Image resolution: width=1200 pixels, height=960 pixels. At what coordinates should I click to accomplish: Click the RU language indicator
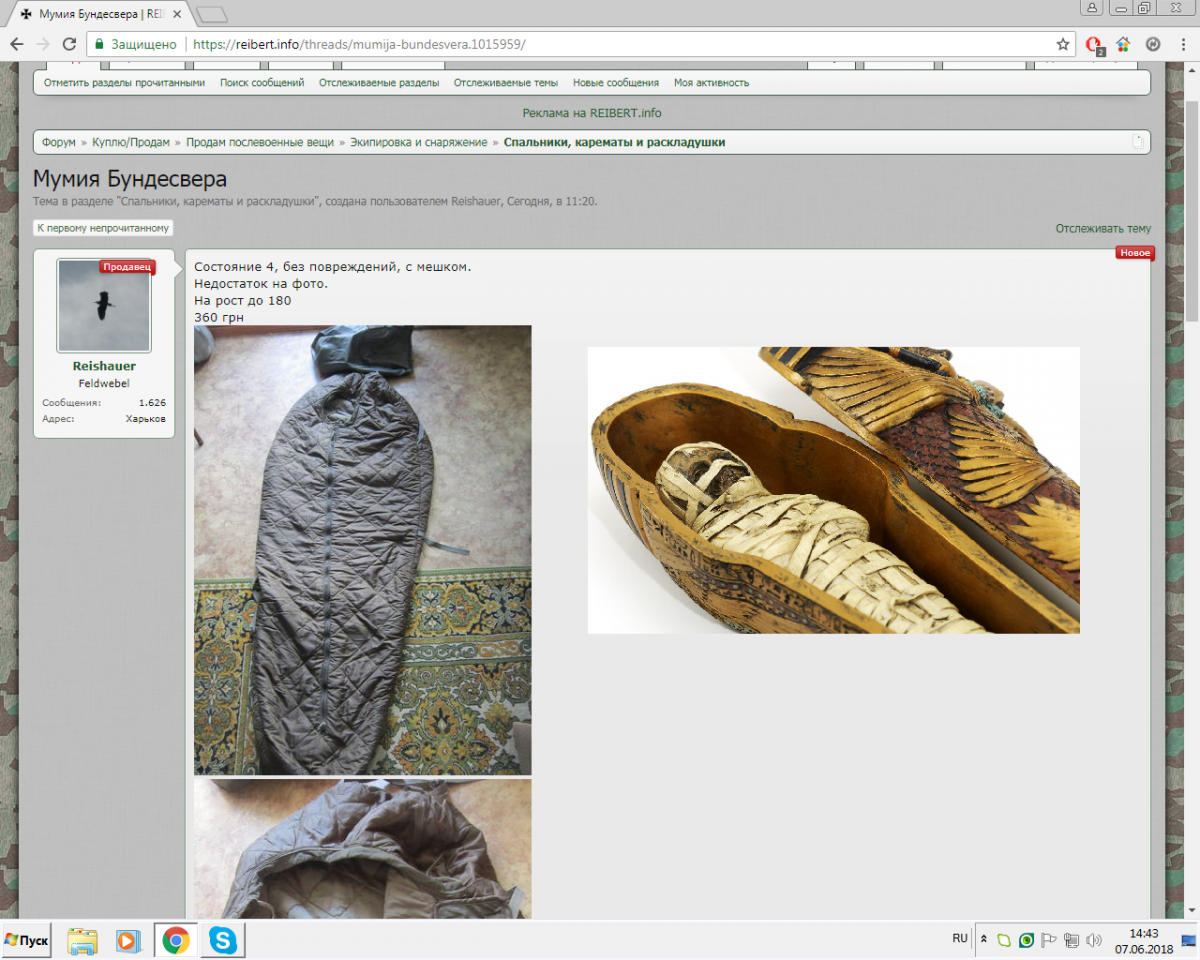pyautogui.click(x=959, y=939)
